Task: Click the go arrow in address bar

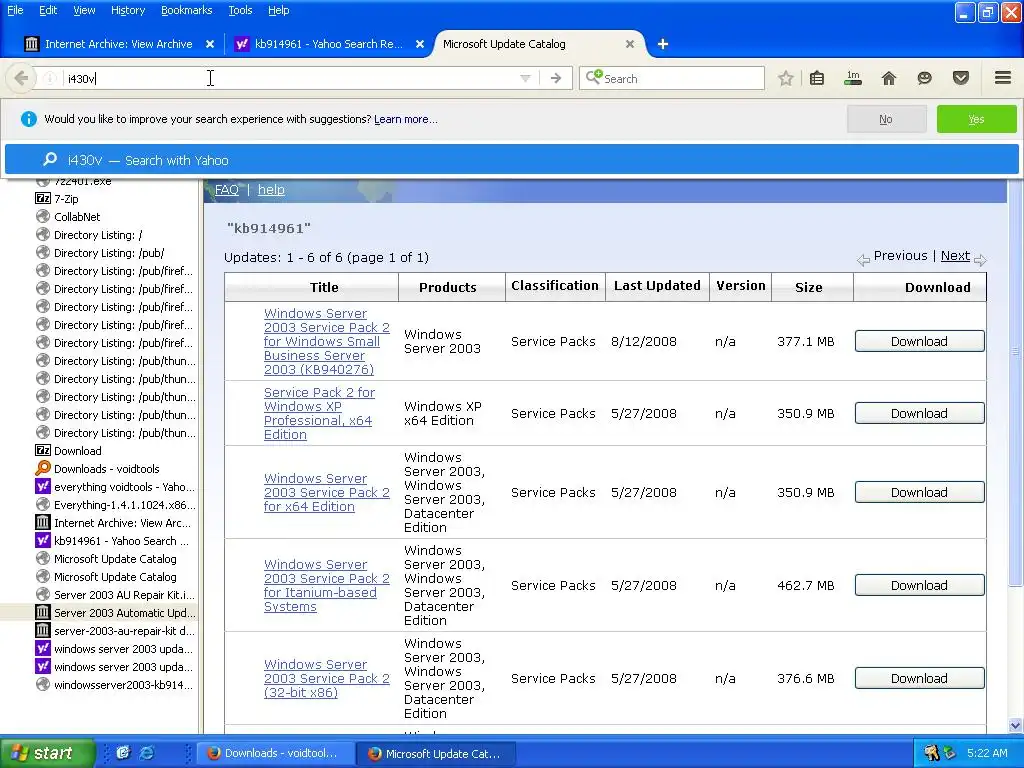Action: coord(556,78)
